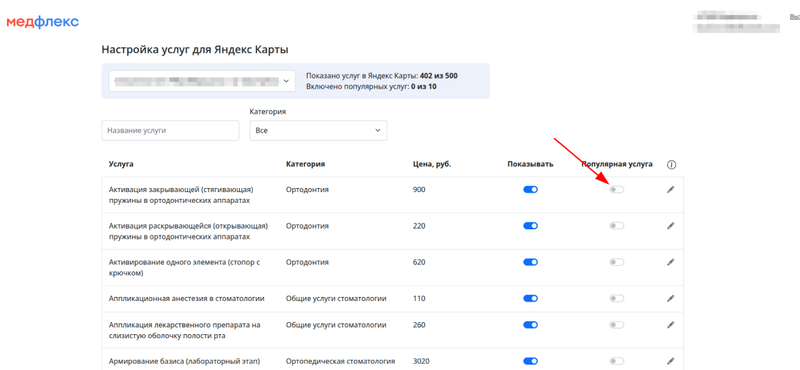This screenshot has width=800, height=370.
Task: Open the clinic selection dropdown
Action: coord(202,81)
